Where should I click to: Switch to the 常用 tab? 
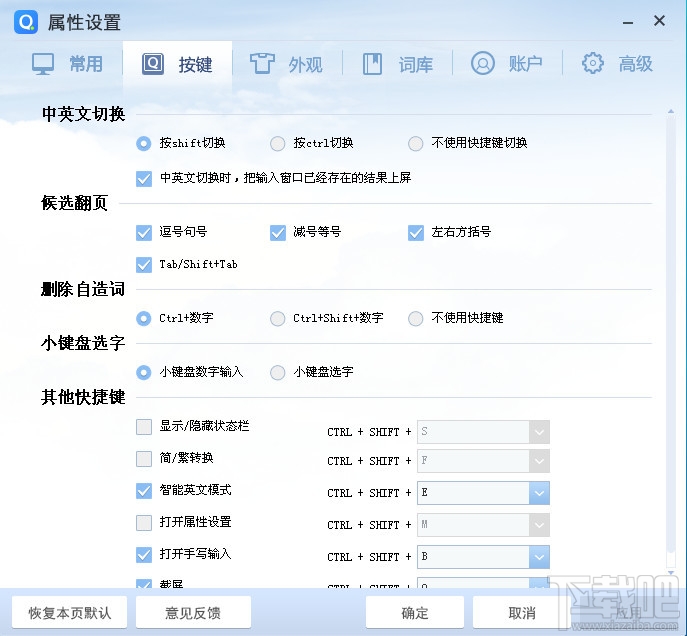(x=67, y=64)
